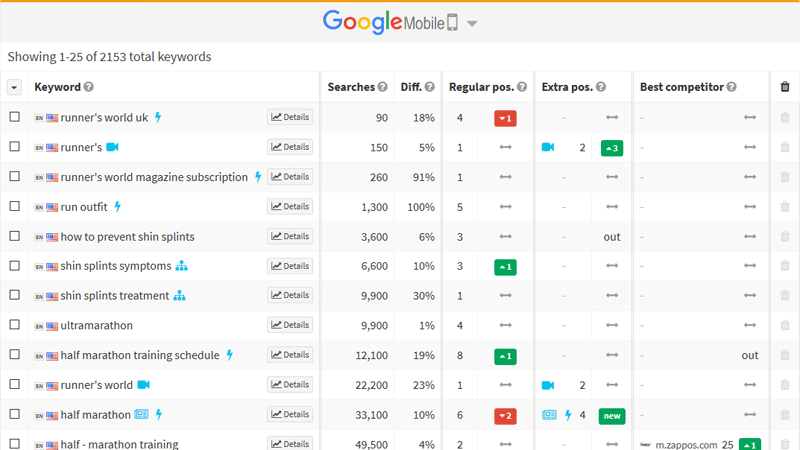Click the lightning icon beside half marathon keyword
The width and height of the screenshot is (800, 450).
159,415
